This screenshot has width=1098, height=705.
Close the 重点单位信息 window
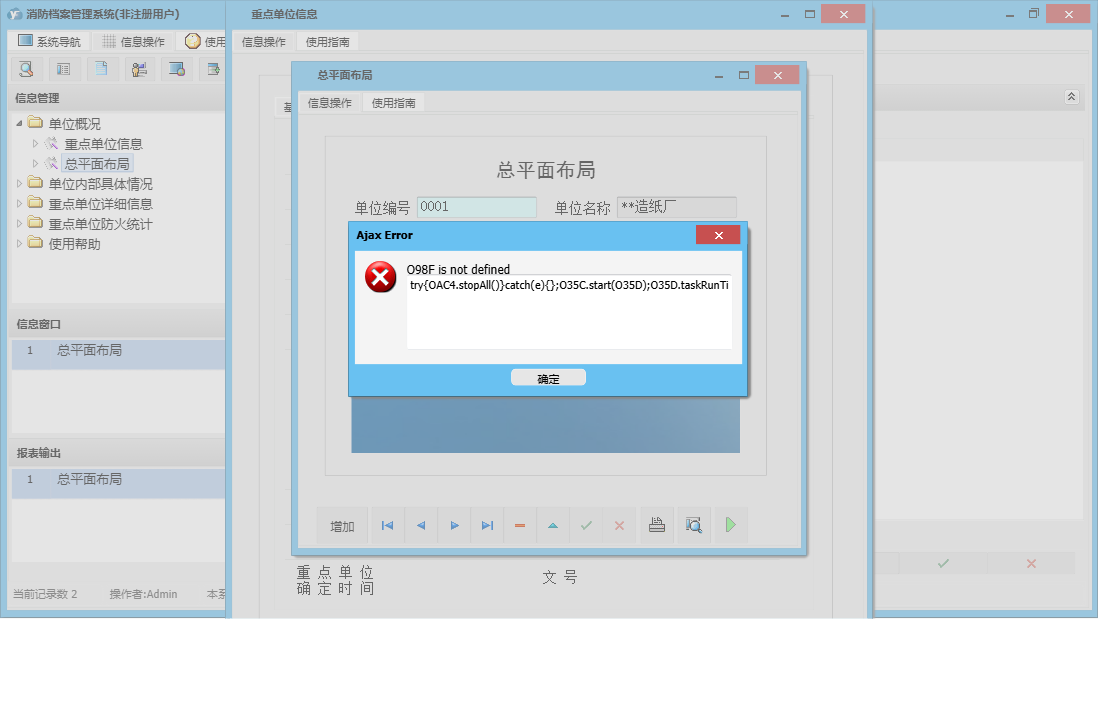pos(843,14)
